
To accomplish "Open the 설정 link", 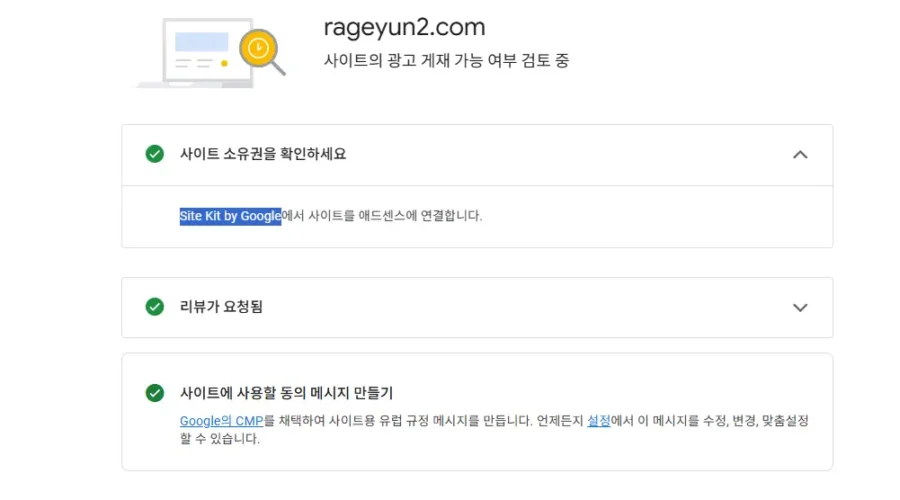I will (x=599, y=421).
